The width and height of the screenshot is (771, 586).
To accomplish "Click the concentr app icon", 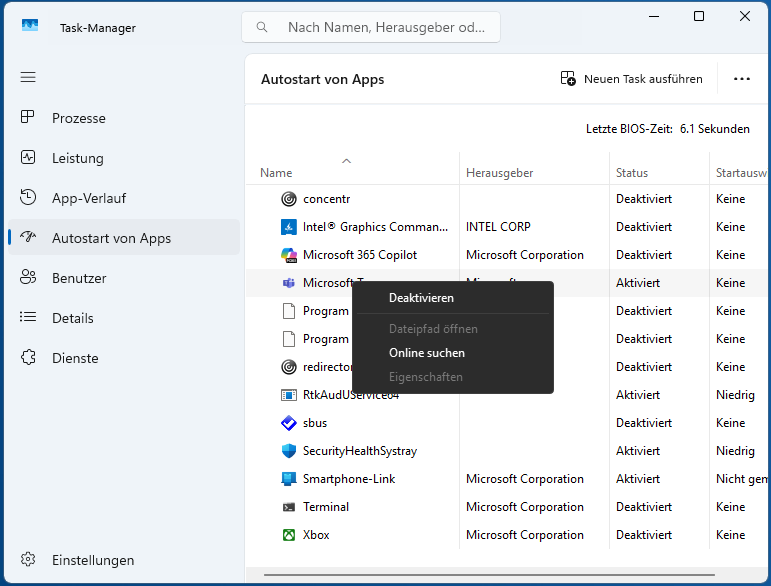I will coord(289,199).
